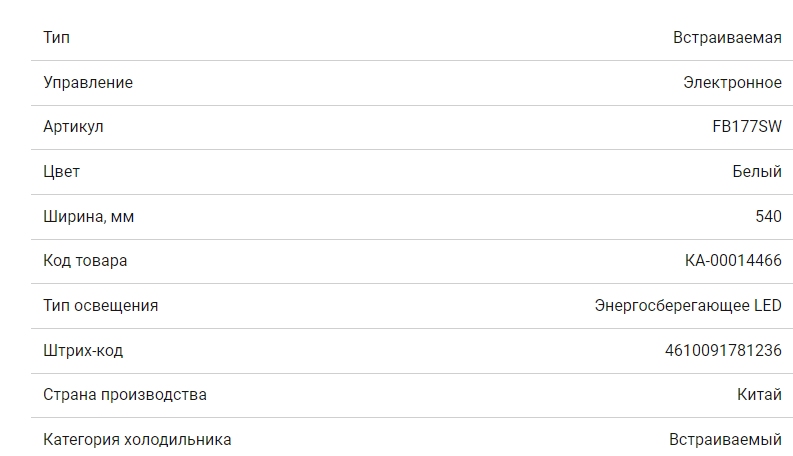Viewport: 793px width, 456px height.
Task: Select the "Энергосберегающее LED" value
Action: click(688, 305)
